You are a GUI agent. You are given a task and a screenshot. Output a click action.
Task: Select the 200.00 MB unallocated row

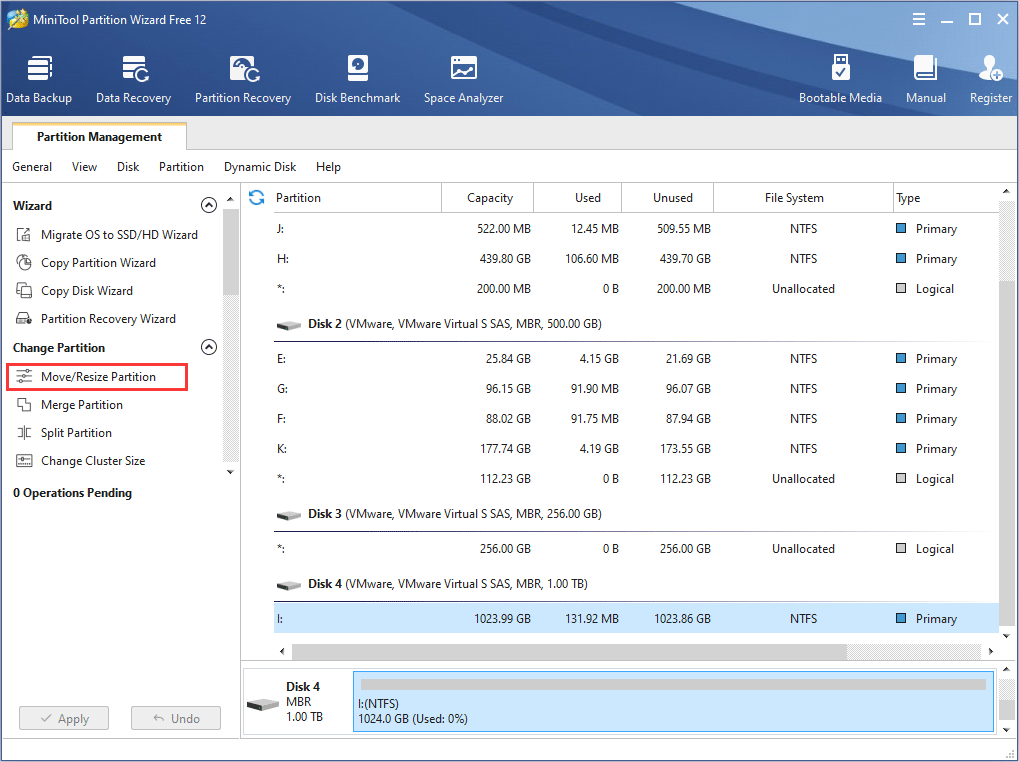click(x=636, y=288)
